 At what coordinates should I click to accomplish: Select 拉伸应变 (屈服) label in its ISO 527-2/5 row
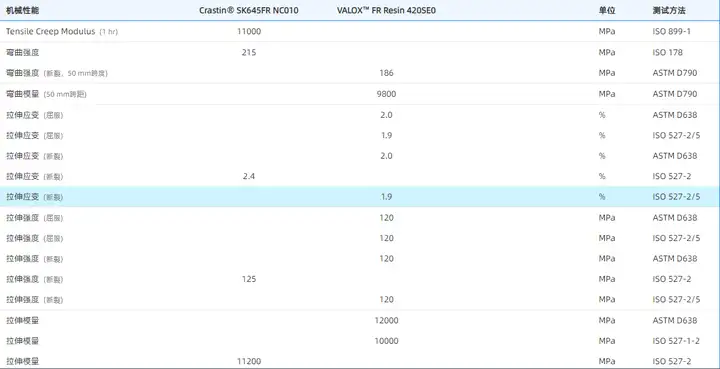[34, 135]
